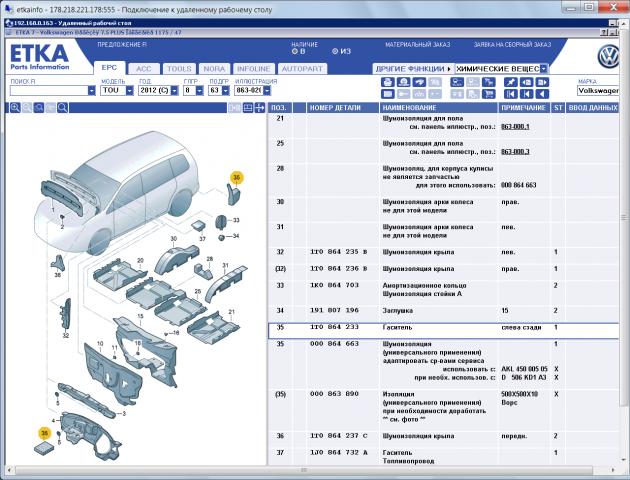Jump to first record icon
This screenshot has width=630, height=480.
[x=526, y=94]
